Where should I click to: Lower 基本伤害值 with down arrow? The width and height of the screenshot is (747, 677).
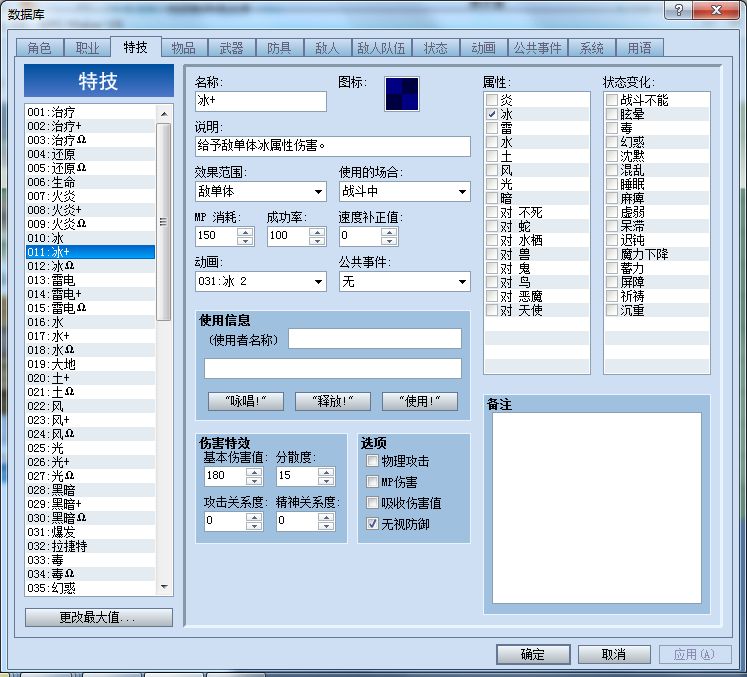[254, 481]
